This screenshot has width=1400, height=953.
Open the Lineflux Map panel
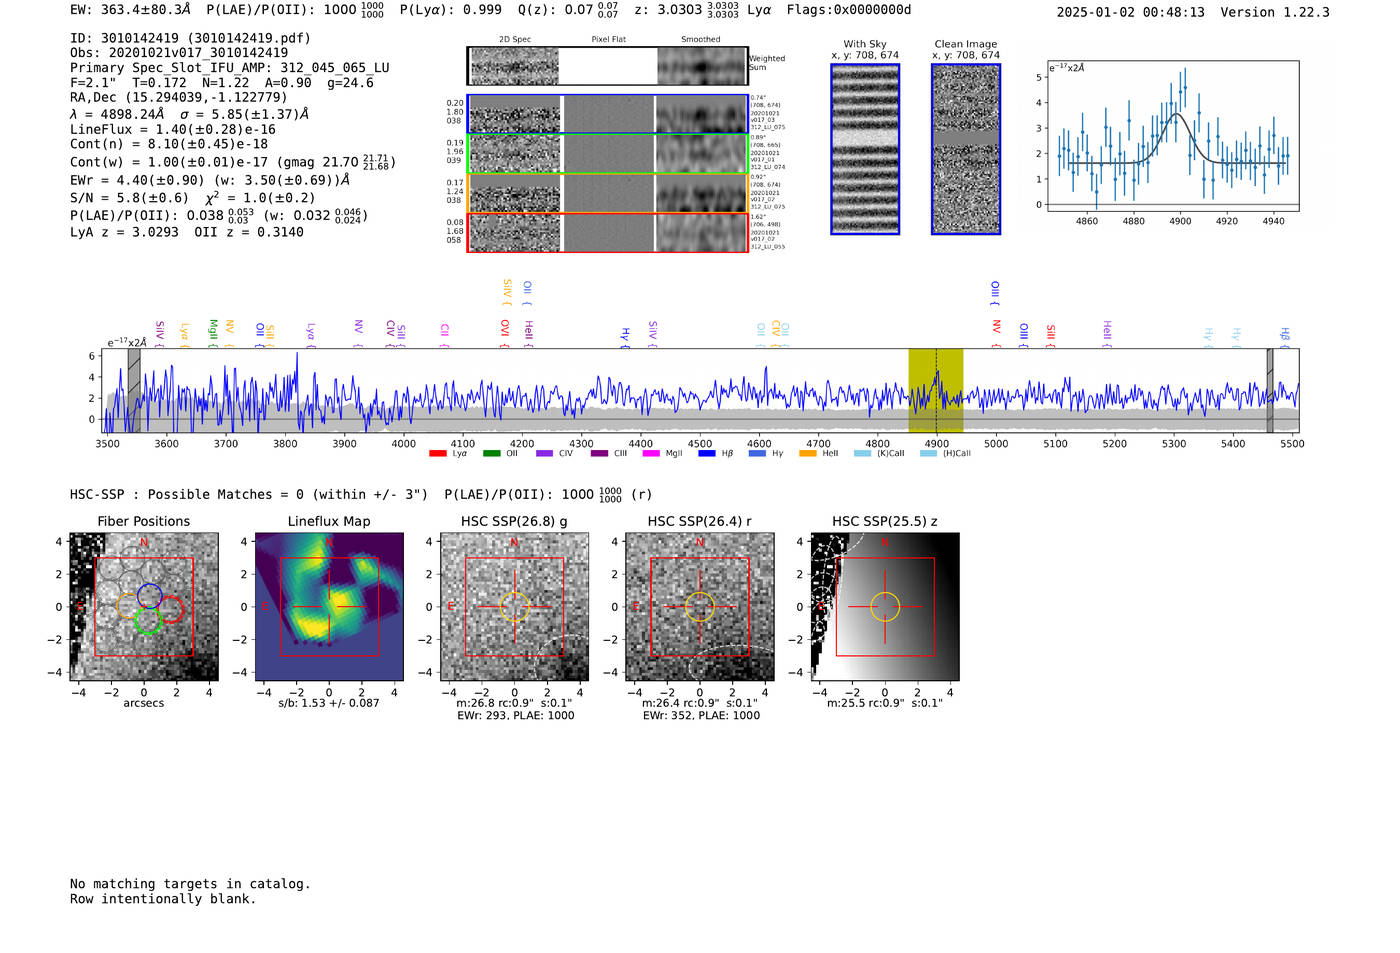point(329,607)
